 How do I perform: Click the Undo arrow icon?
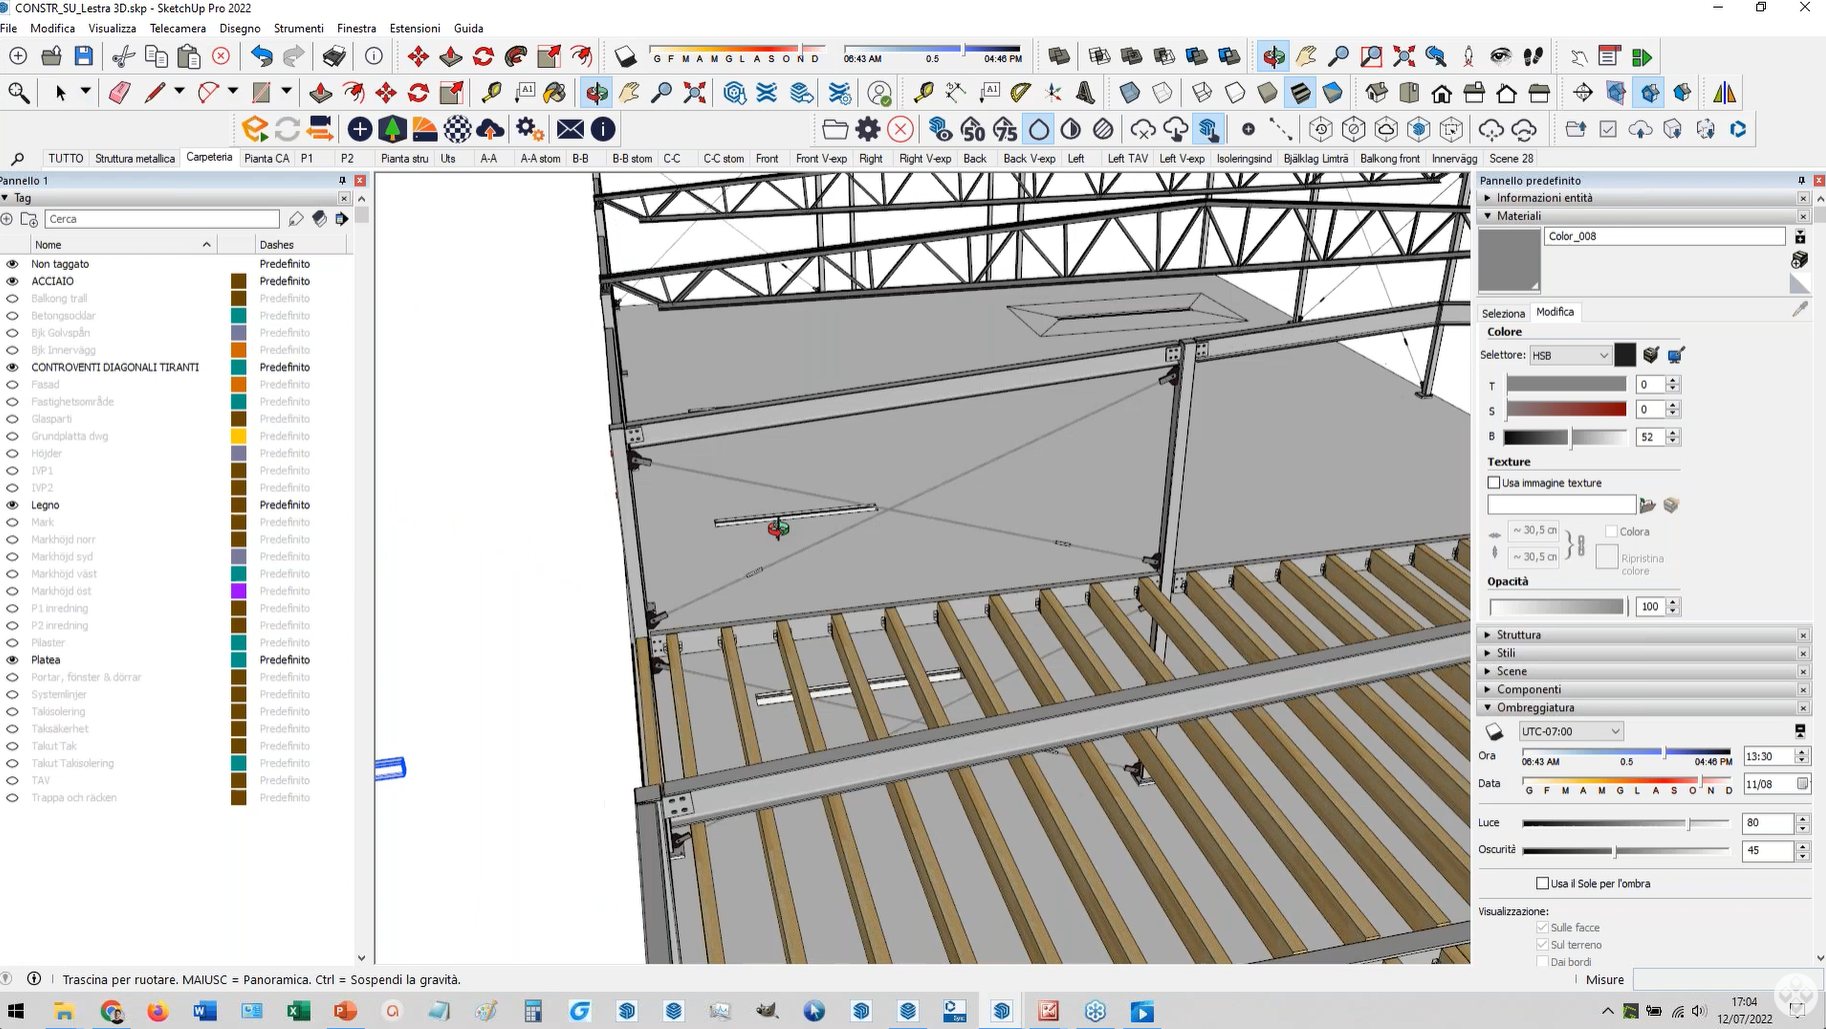261,56
